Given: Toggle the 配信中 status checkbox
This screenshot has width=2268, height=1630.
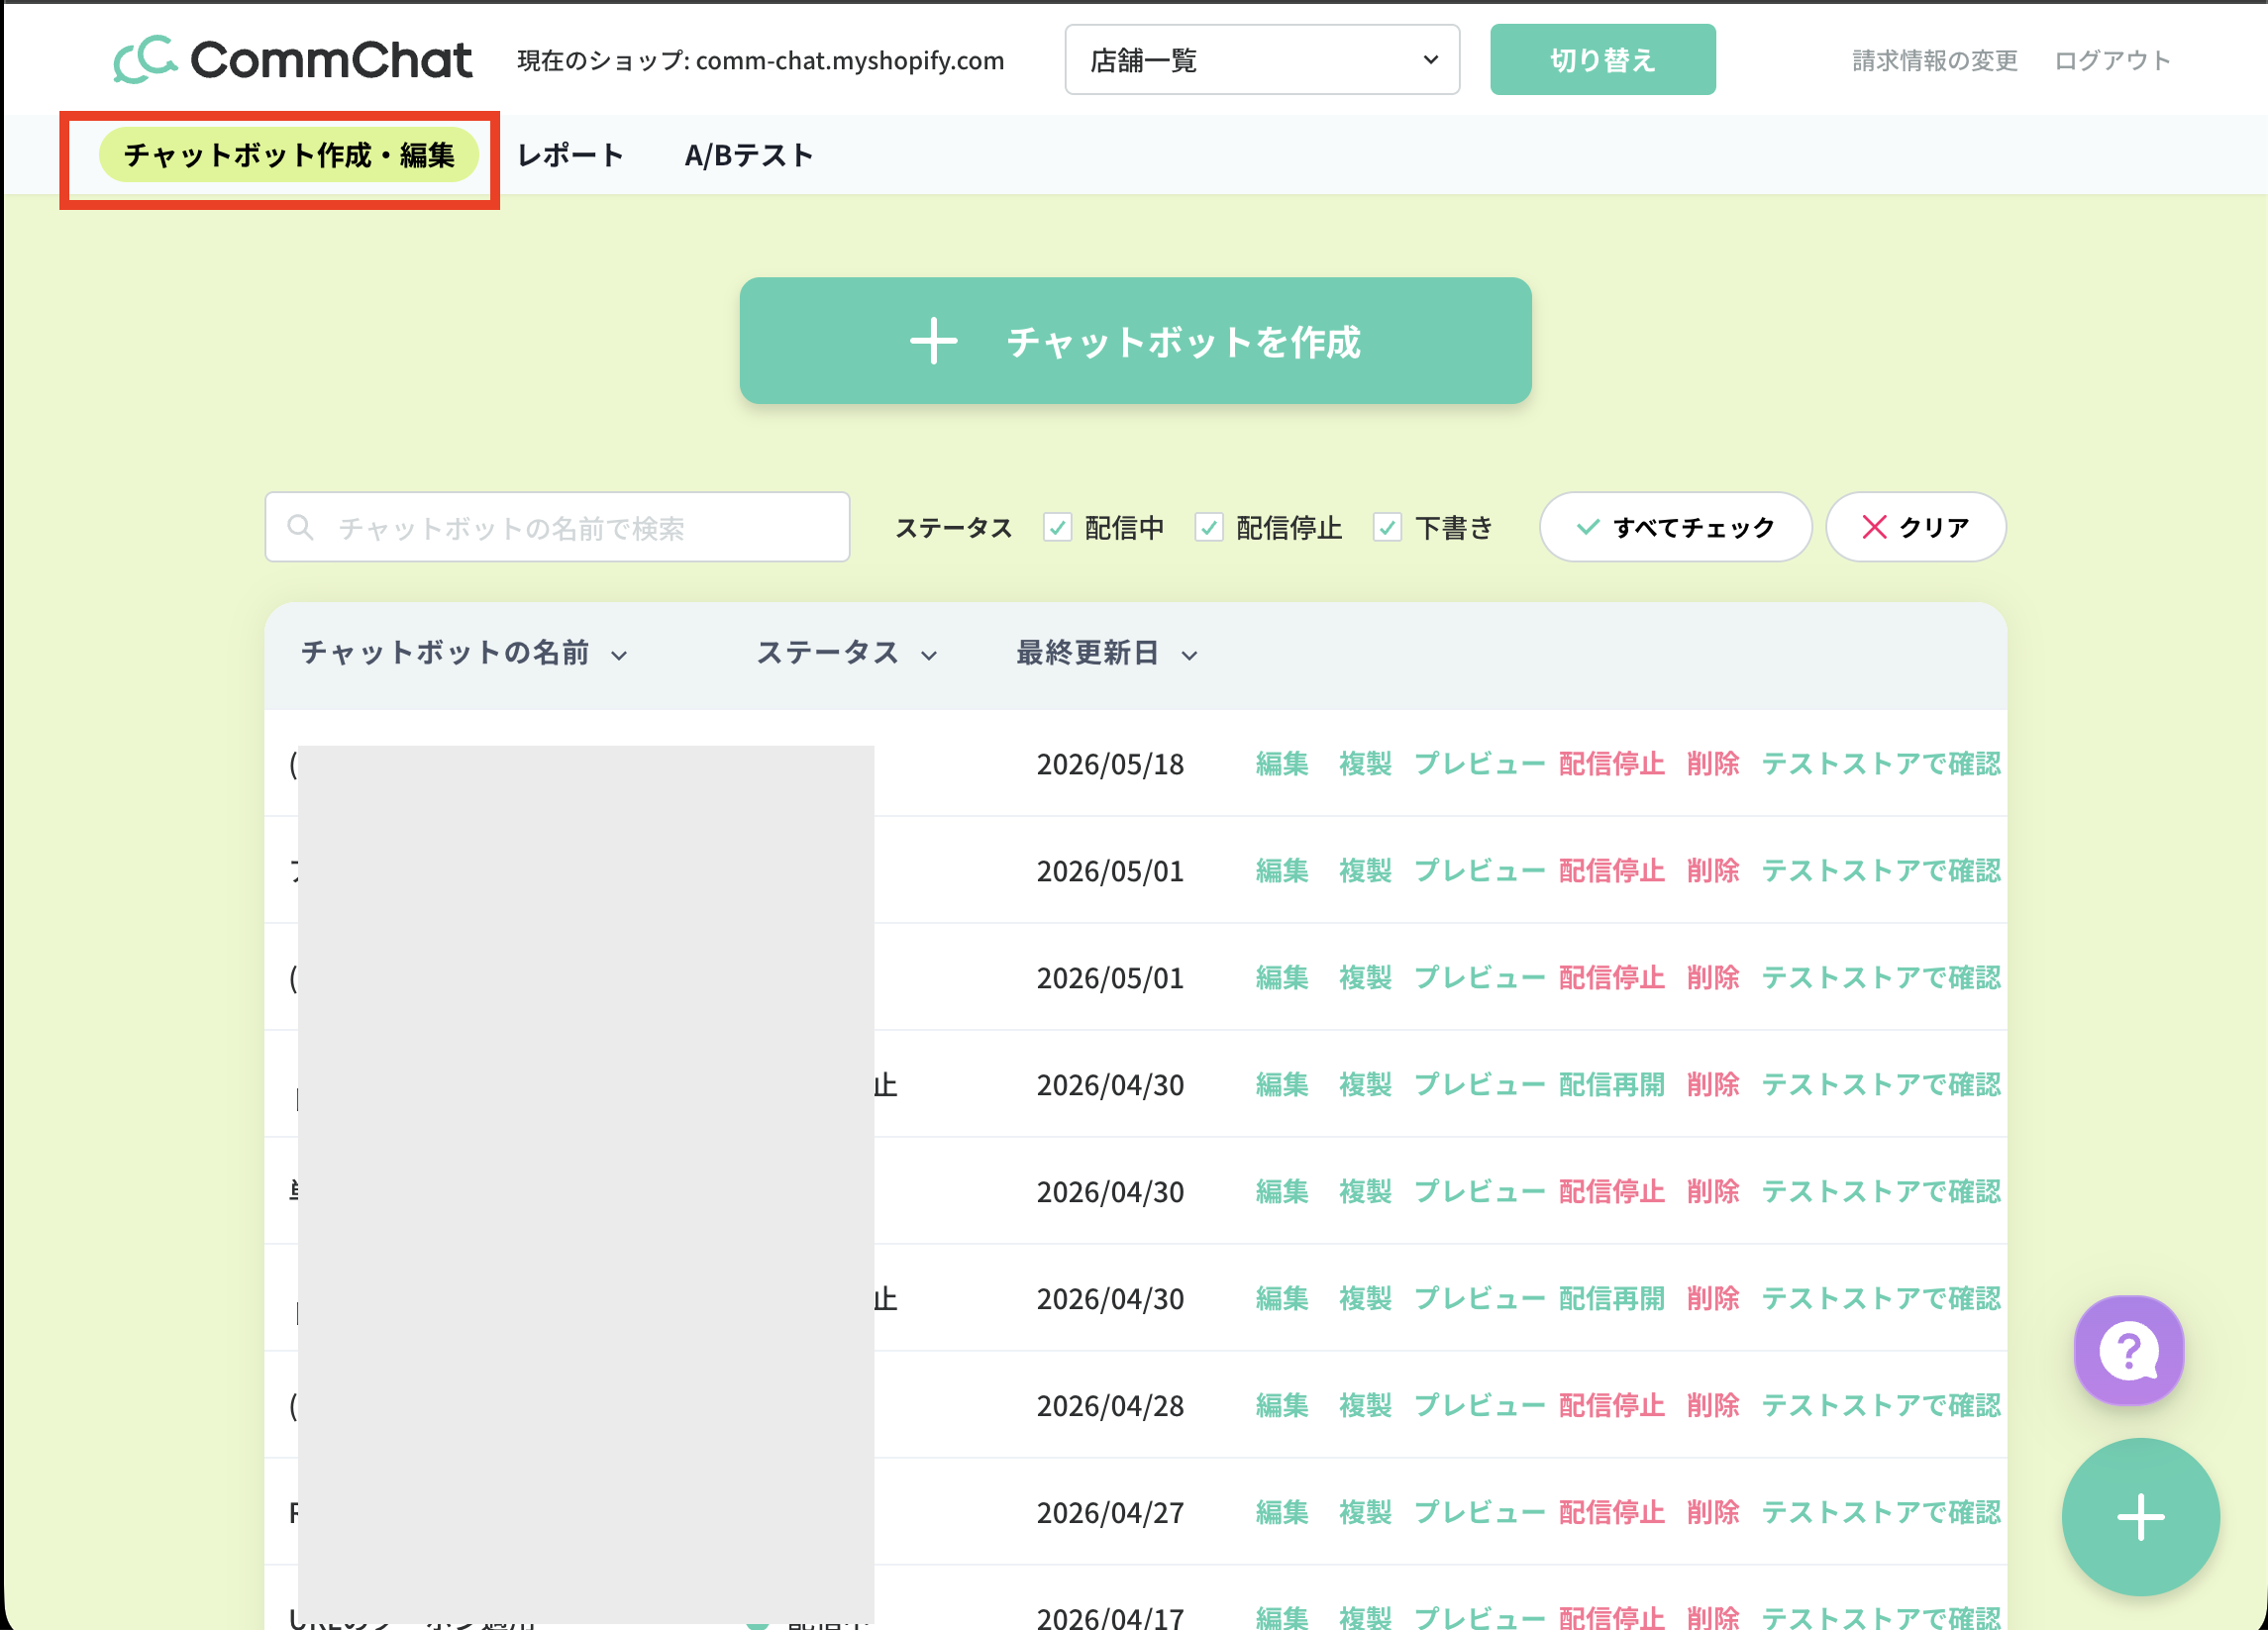Looking at the screenshot, I should point(1057,527).
